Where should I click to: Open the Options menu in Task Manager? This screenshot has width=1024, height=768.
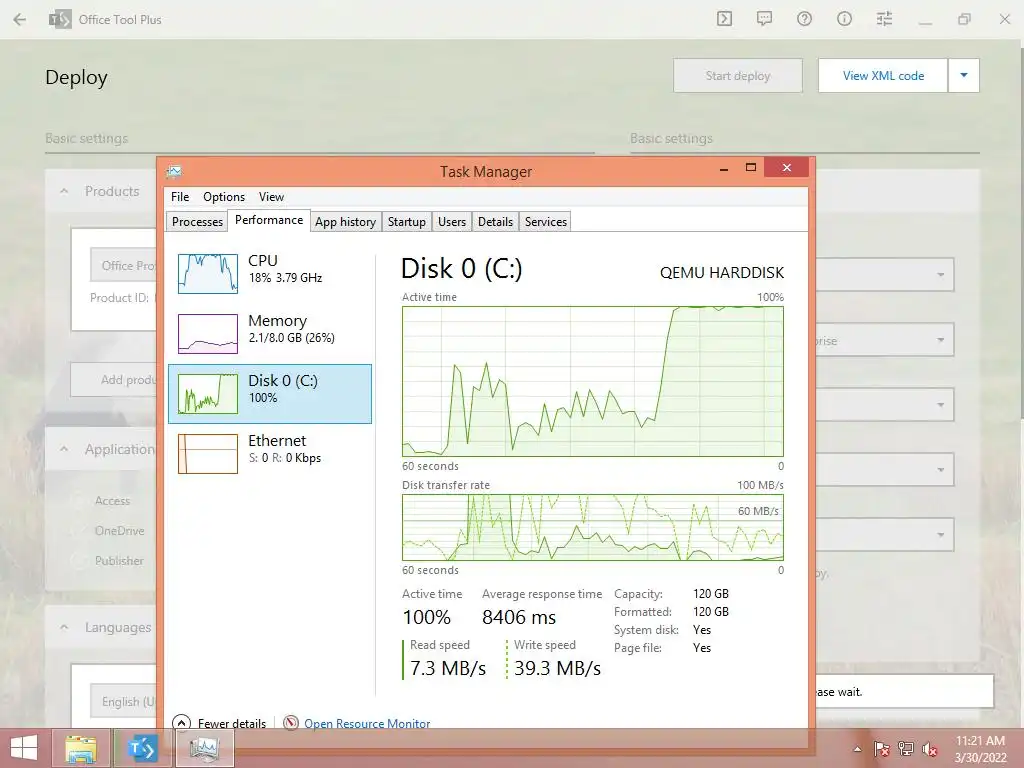tap(224, 197)
